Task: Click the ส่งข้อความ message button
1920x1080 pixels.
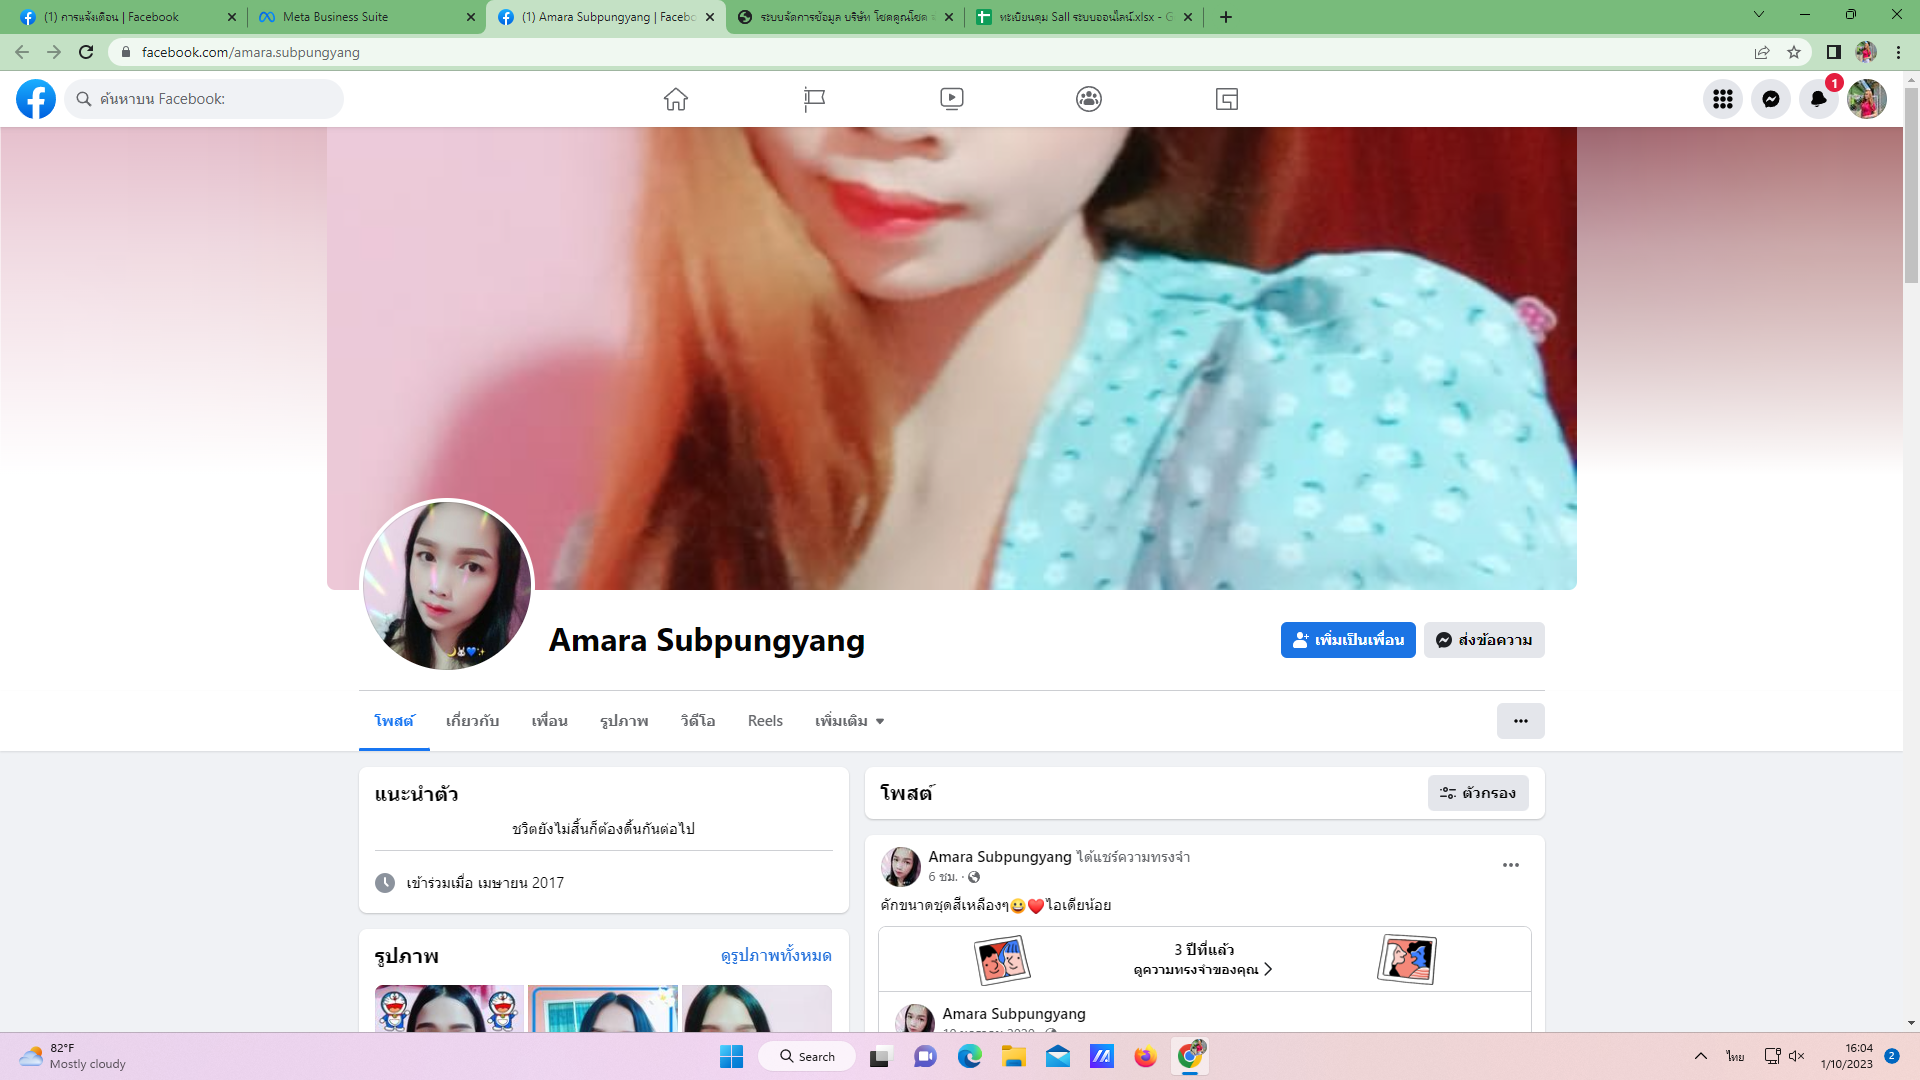Action: point(1484,640)
